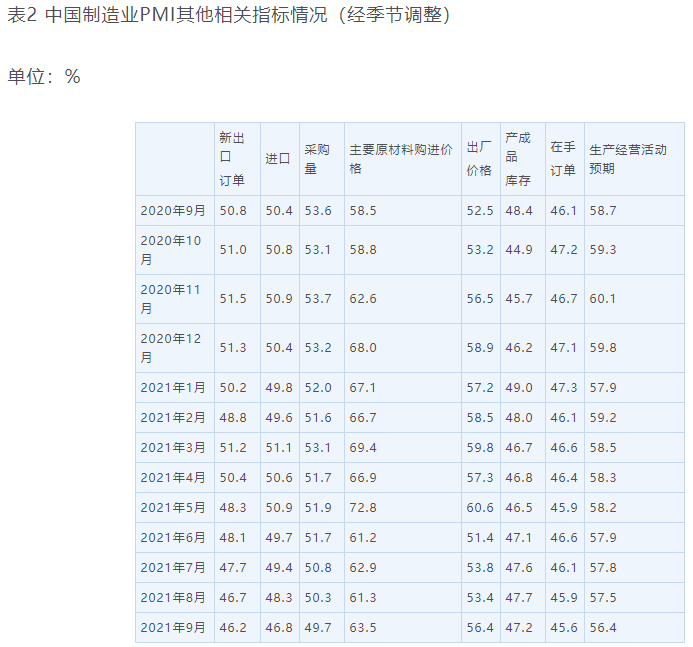Image resolution: width=693 pixels, height=647 pixels.
Task: Click the 2021年4月 row label
Action: coord(173,478)
